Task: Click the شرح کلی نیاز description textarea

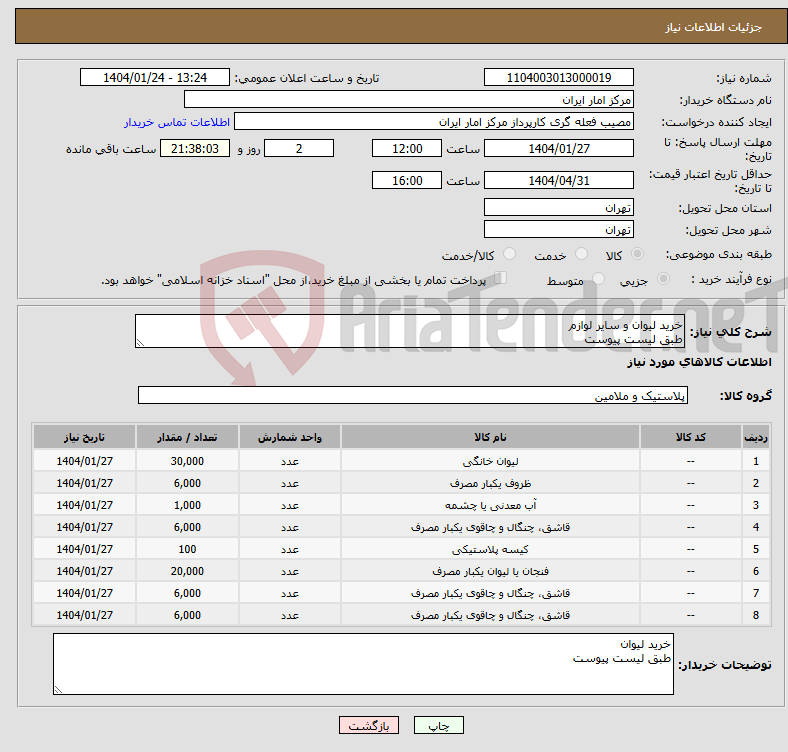Action: (x=410, y=331)
